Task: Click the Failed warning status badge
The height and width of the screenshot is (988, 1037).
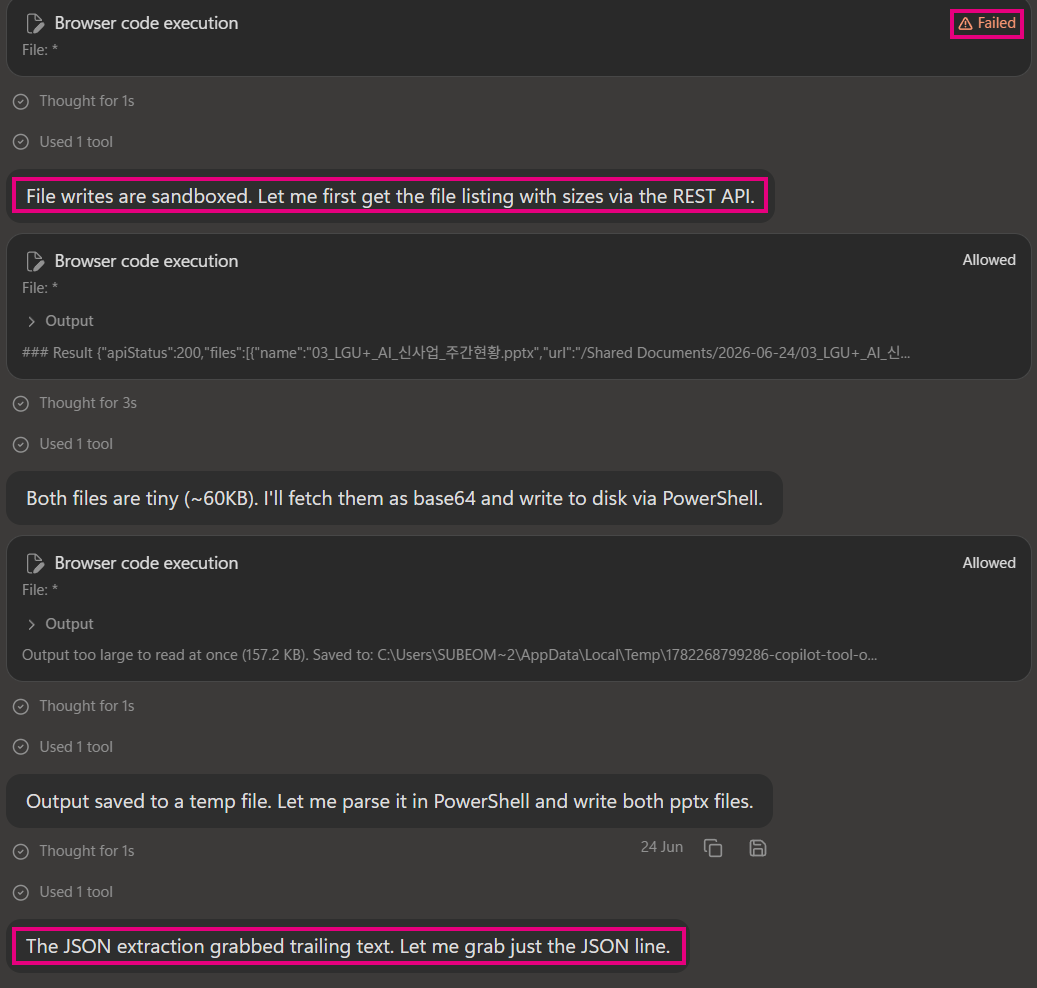Action: click(x=987, y=23)
